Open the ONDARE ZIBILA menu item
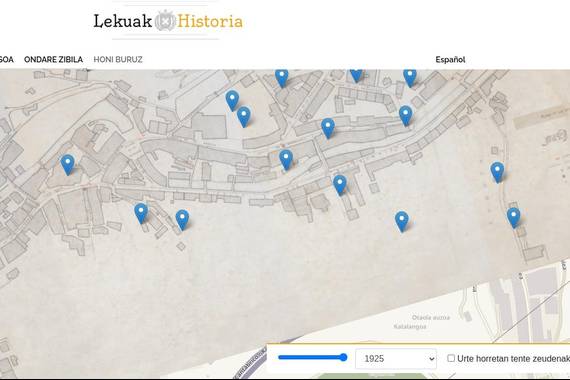Image resolution: width=570 pixels, height=380 pixels. point(53,59)
